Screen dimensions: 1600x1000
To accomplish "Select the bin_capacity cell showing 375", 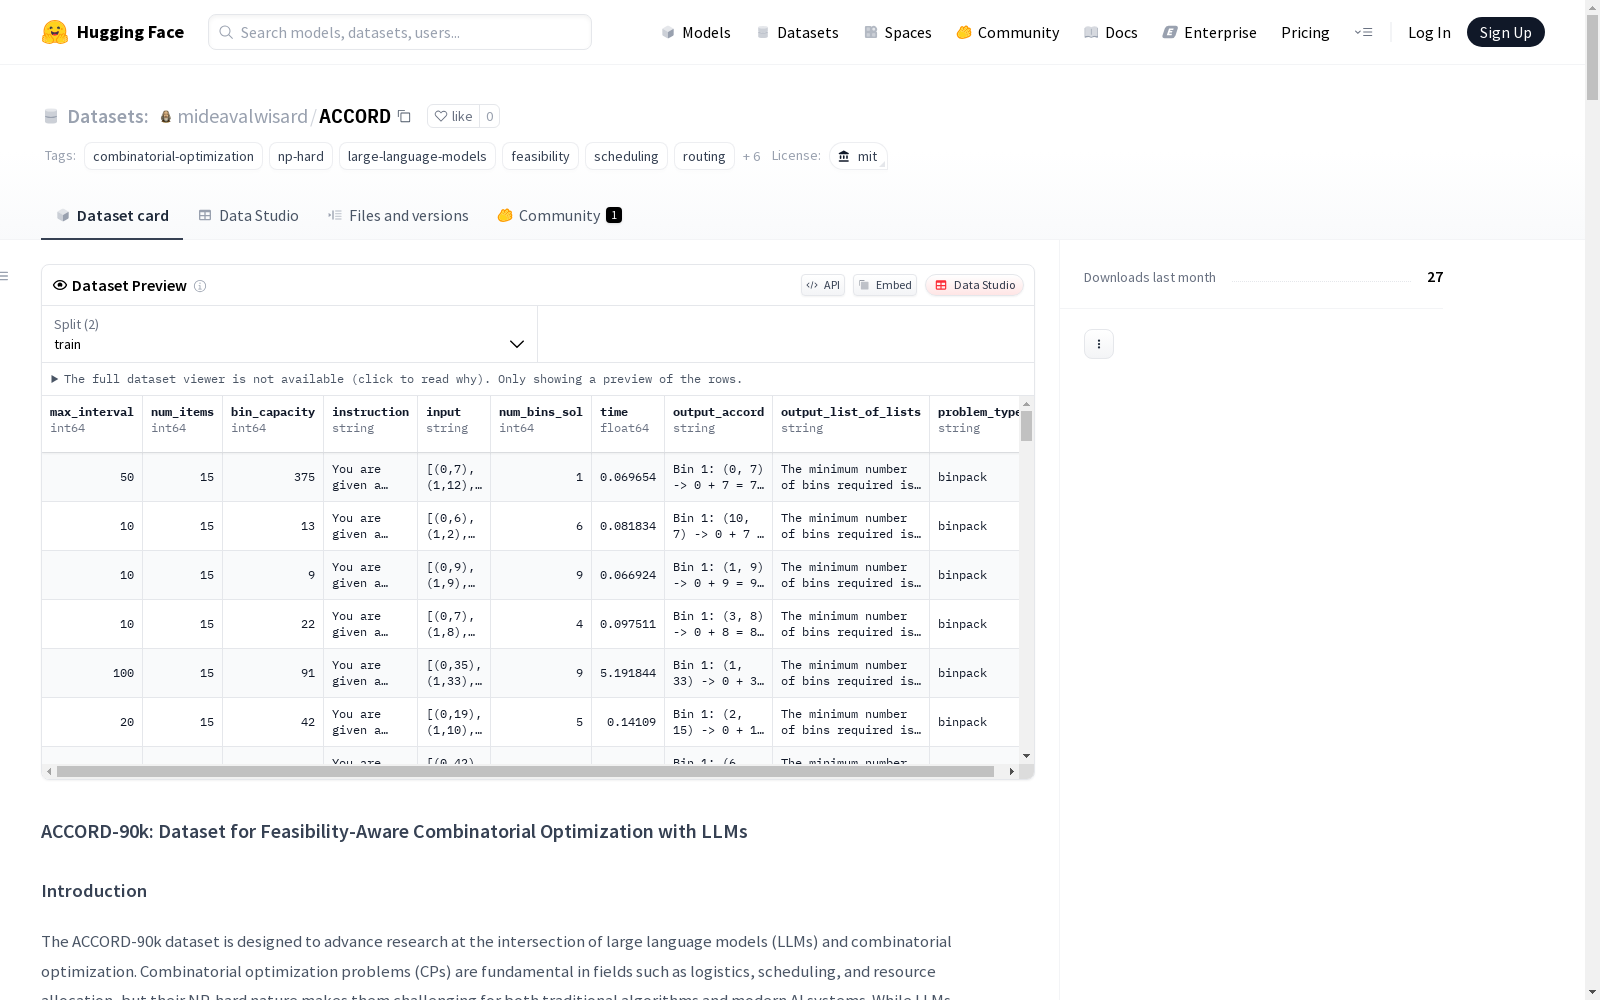I will [x=273, y=477].
